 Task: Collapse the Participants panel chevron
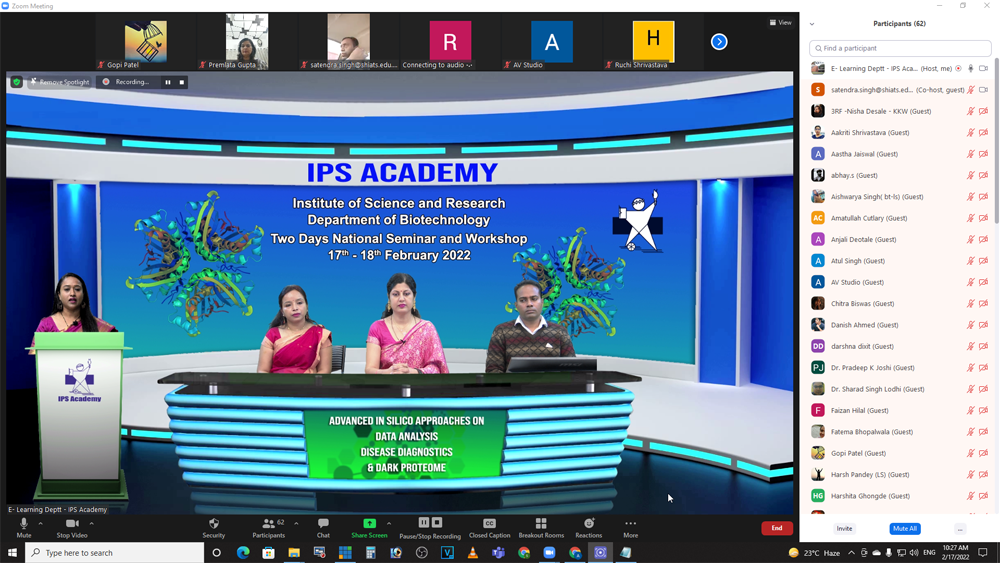click(x=812, y=24)
